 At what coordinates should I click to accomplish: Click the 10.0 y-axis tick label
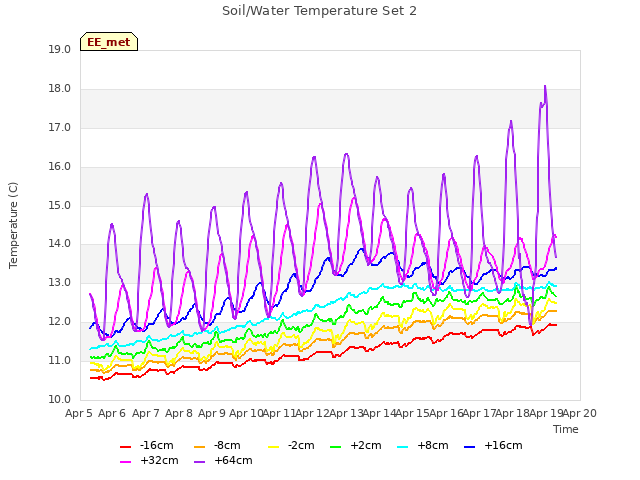60,399
